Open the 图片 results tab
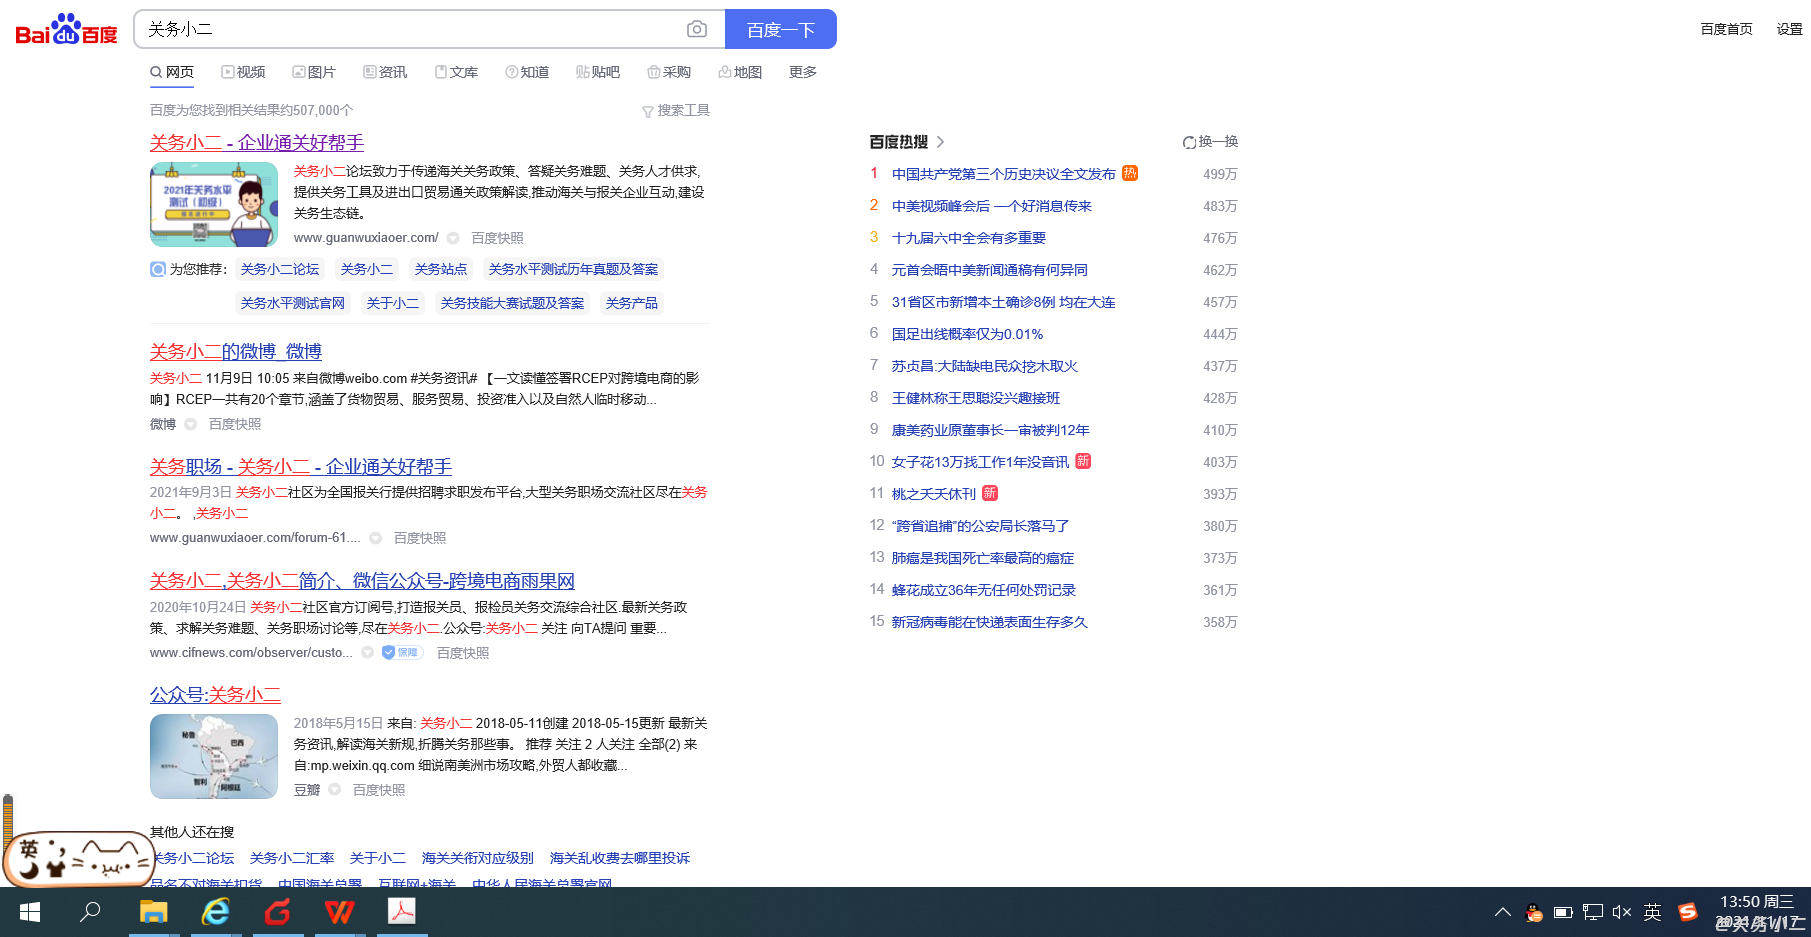 click(x=314, y=72)
